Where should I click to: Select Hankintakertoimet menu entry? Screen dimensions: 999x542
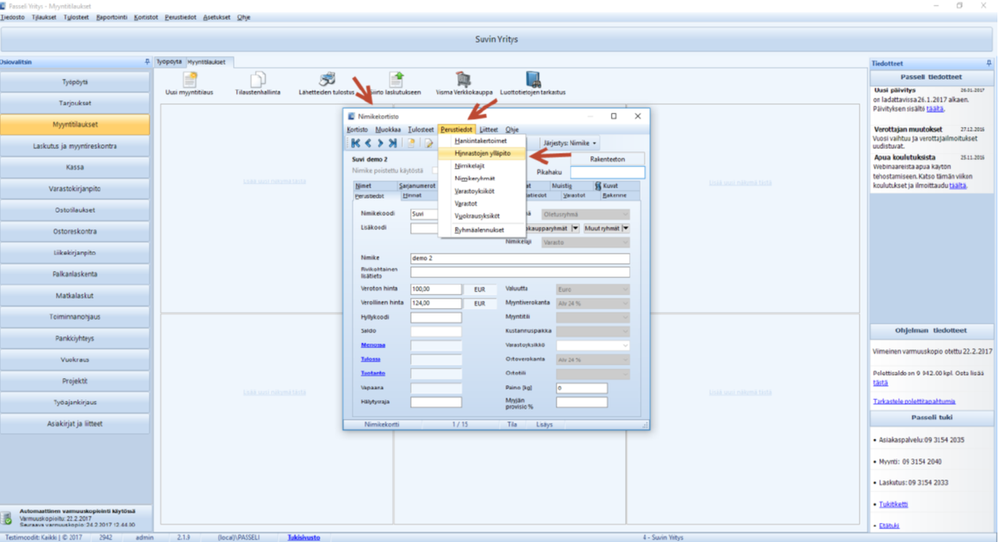click(x=482, y=141)
